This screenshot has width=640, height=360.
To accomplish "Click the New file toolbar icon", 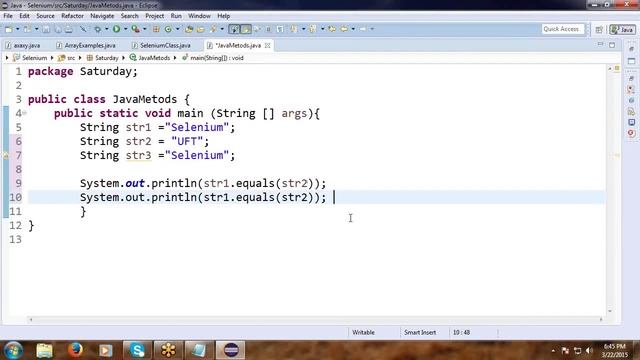I will click(x=9, y=29).
